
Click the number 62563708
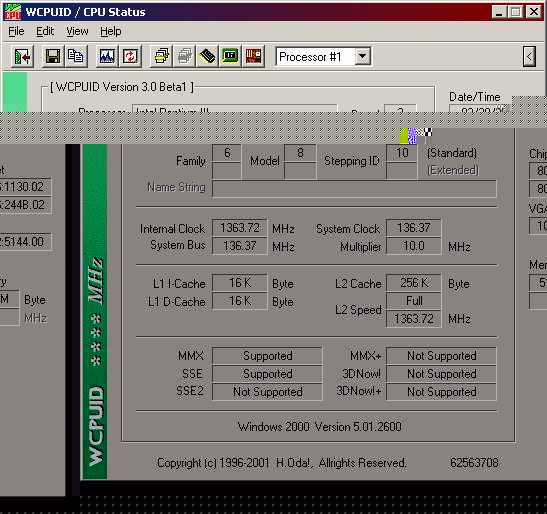[x=474, y=463]
